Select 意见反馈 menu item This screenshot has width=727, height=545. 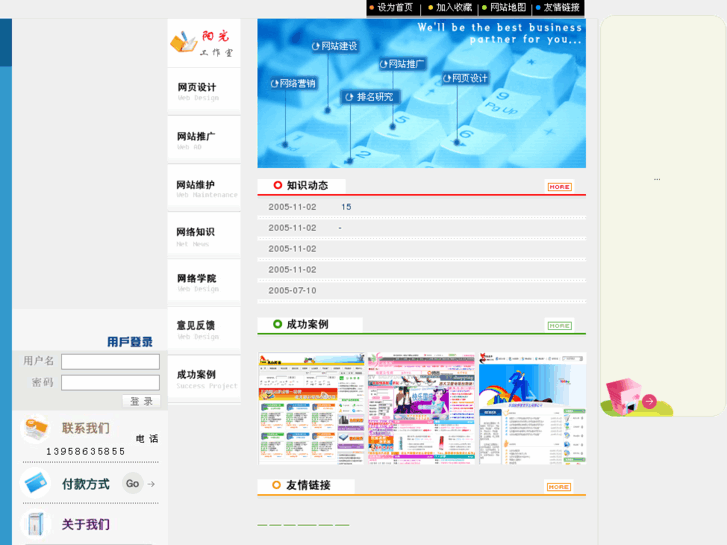(204, 329)
